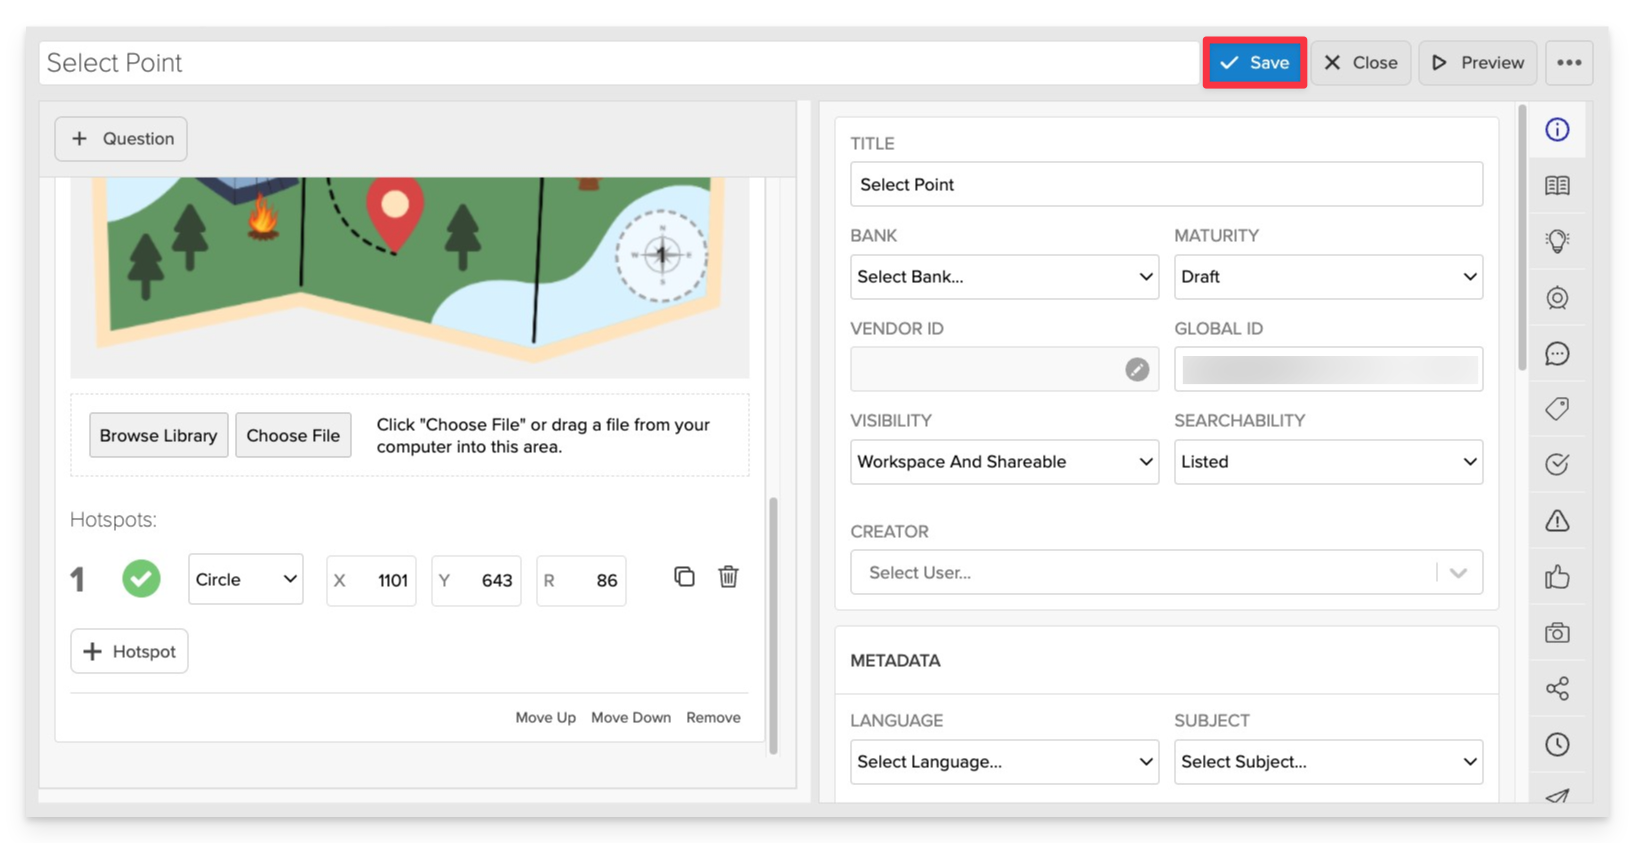Click the Save button

[x=1254, y=62]
